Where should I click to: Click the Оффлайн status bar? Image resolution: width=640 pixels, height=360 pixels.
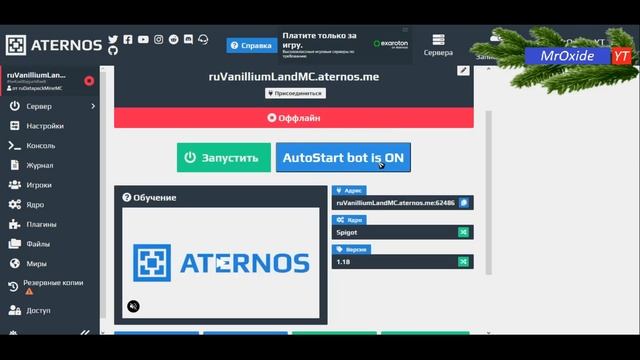point(294,118)
